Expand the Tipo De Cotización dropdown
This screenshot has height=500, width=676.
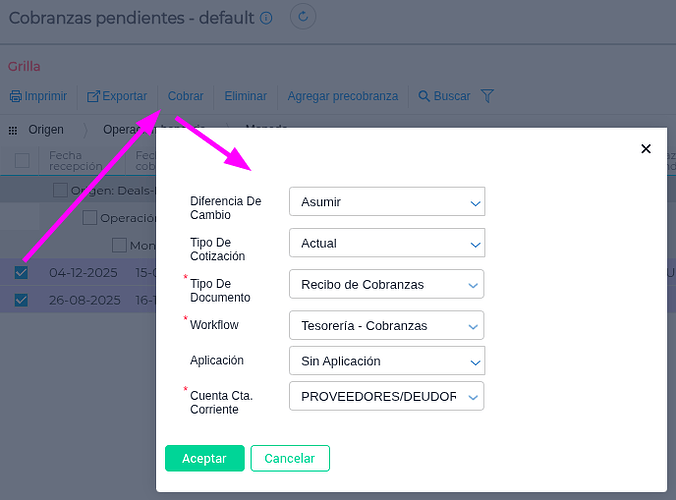tap(386, 243)
